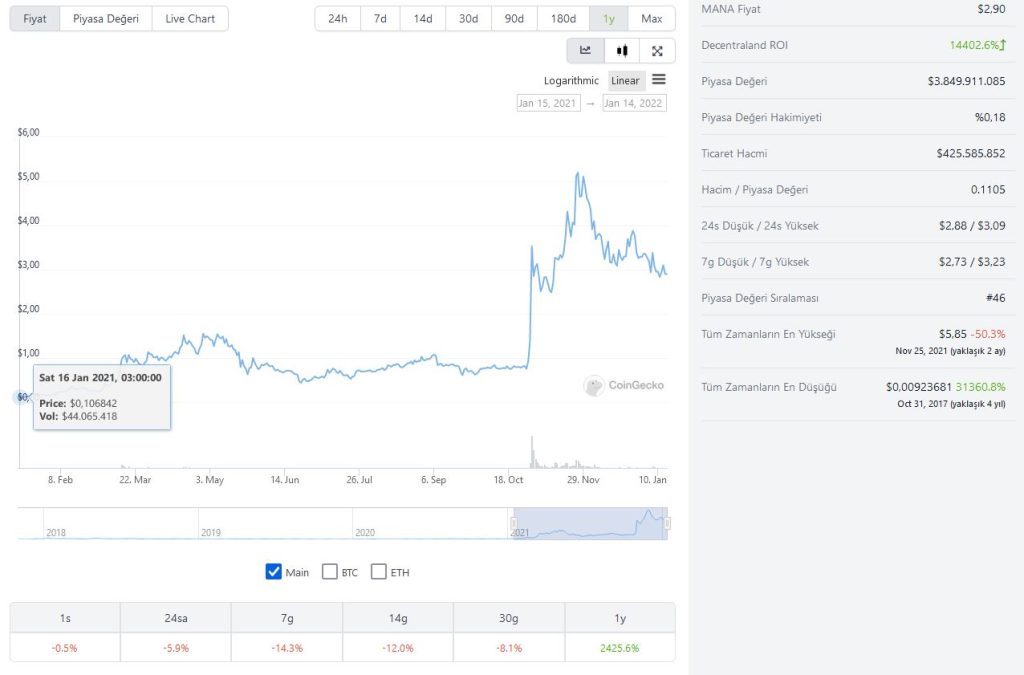Click the 0.1105 volume ratio value
1024x675 pixels.
(x=988, y=189)
